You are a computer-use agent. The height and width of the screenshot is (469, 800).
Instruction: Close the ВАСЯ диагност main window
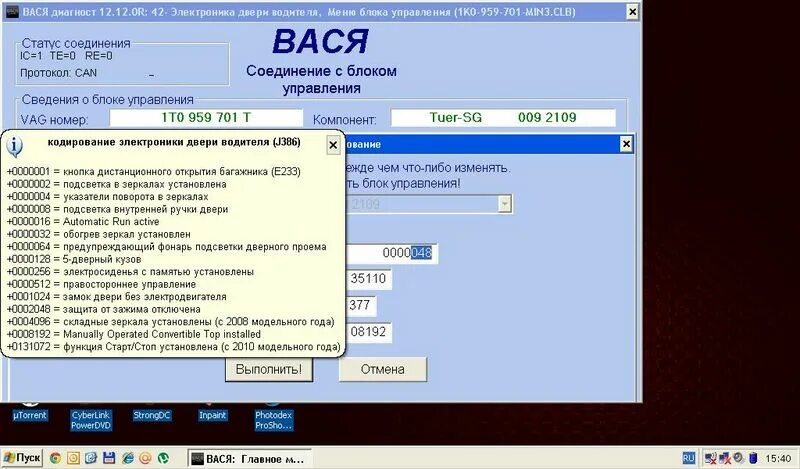632,12
